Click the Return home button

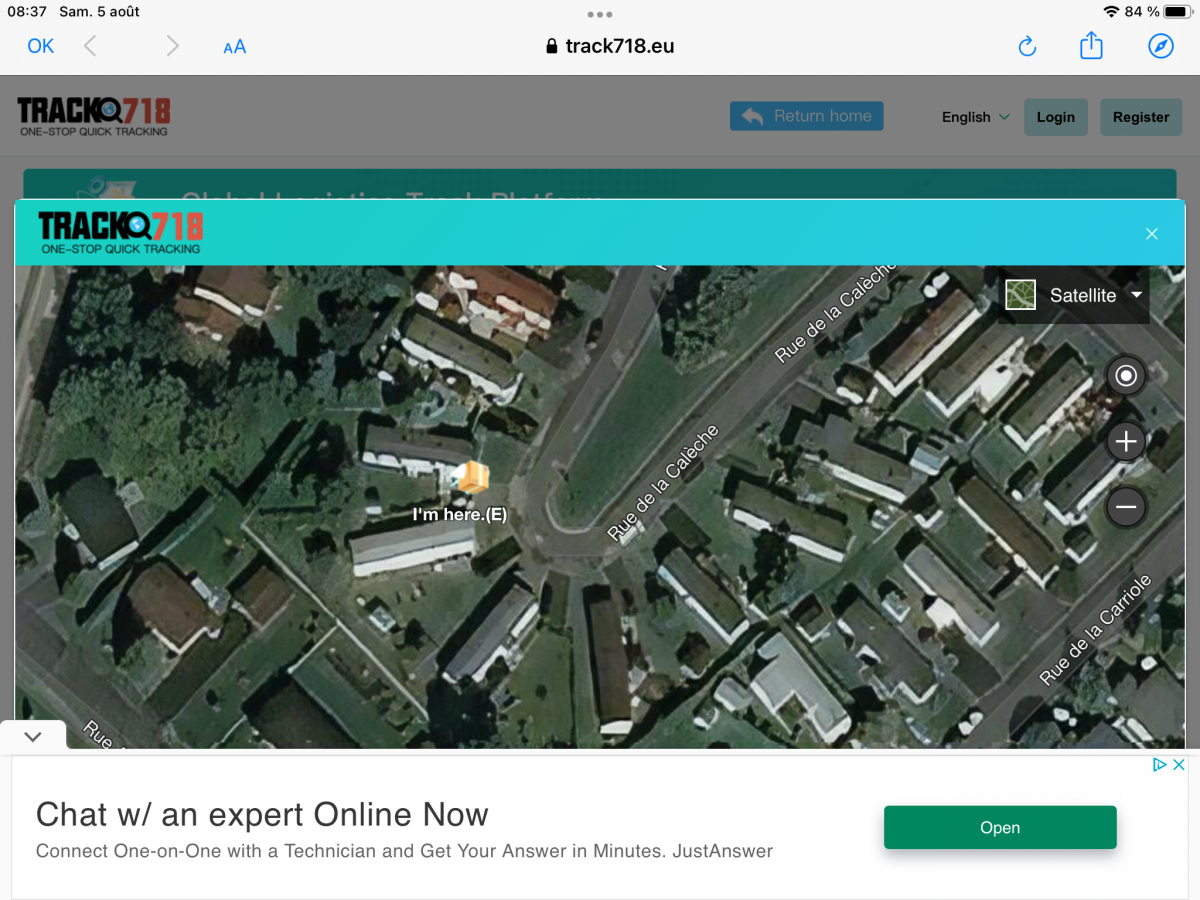click(x=807, y=116)
